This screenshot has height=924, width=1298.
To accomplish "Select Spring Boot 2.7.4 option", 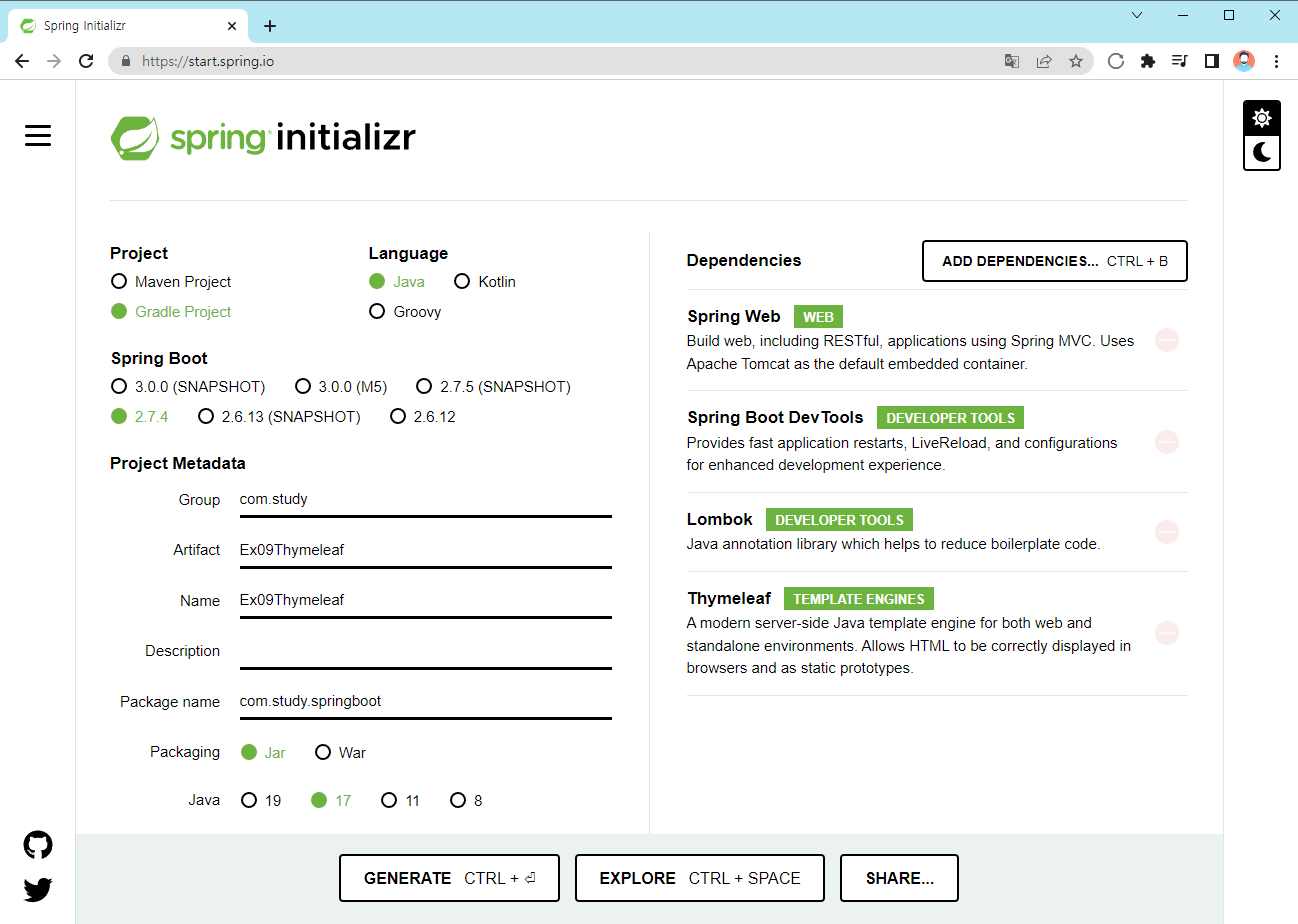I will 140,416.
